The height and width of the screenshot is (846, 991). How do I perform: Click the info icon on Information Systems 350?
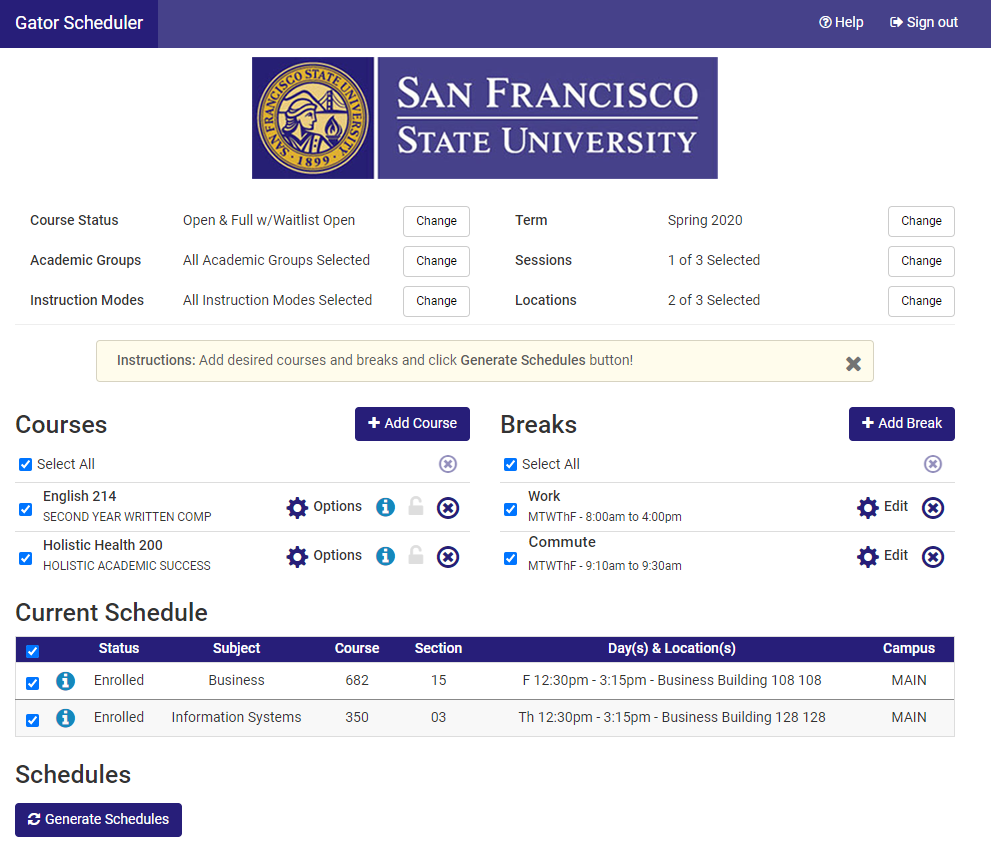pyautogui.click(x=66, y=717)
